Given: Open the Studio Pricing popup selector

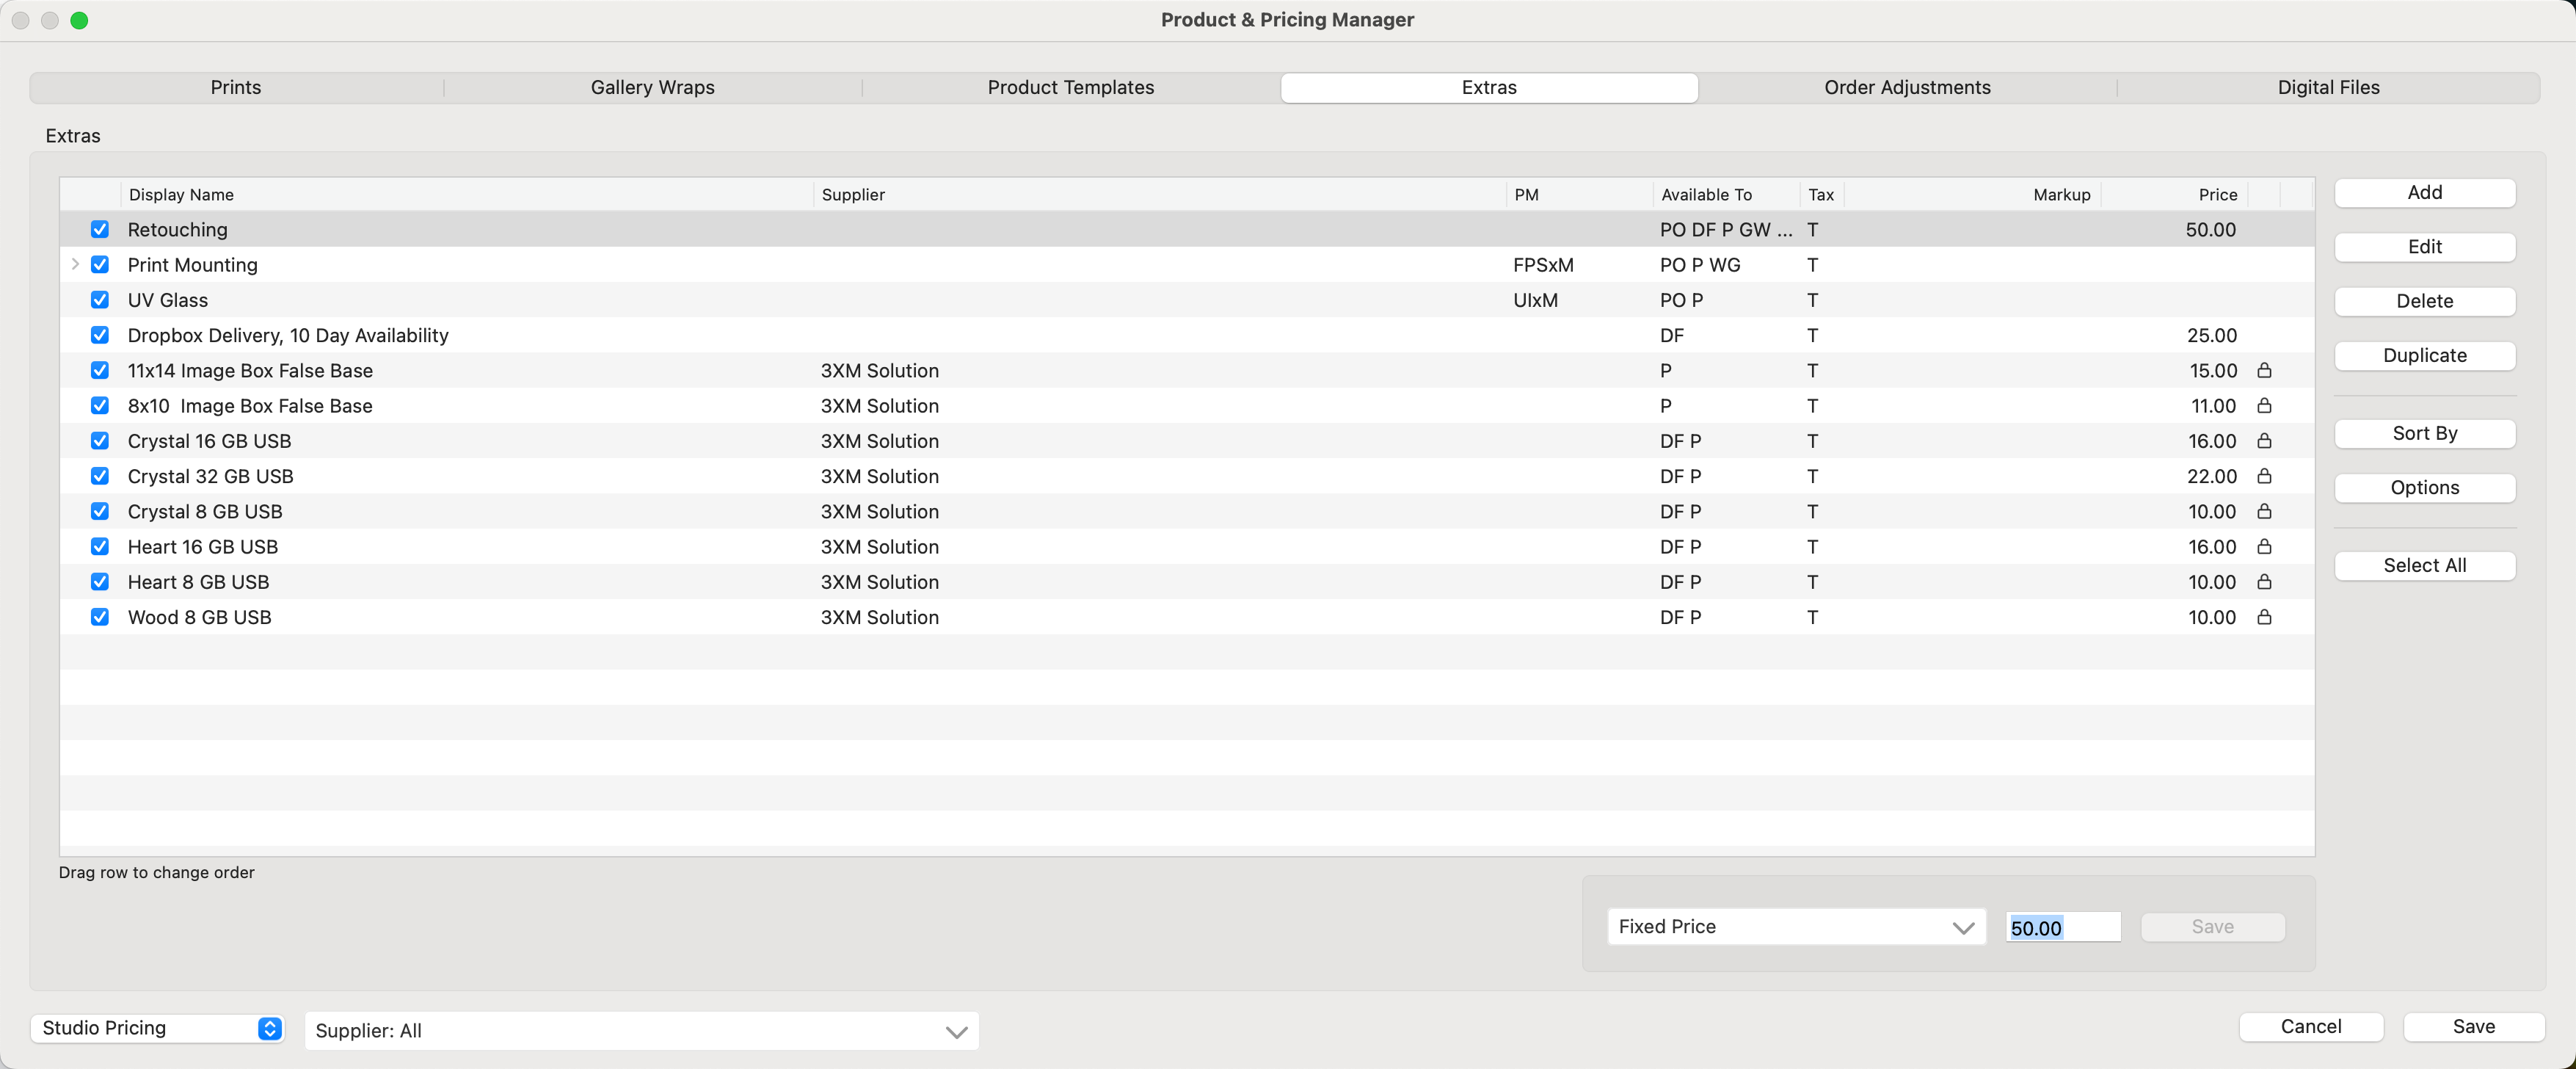Looking at the screenshot, I should [x=157, y=1028].
